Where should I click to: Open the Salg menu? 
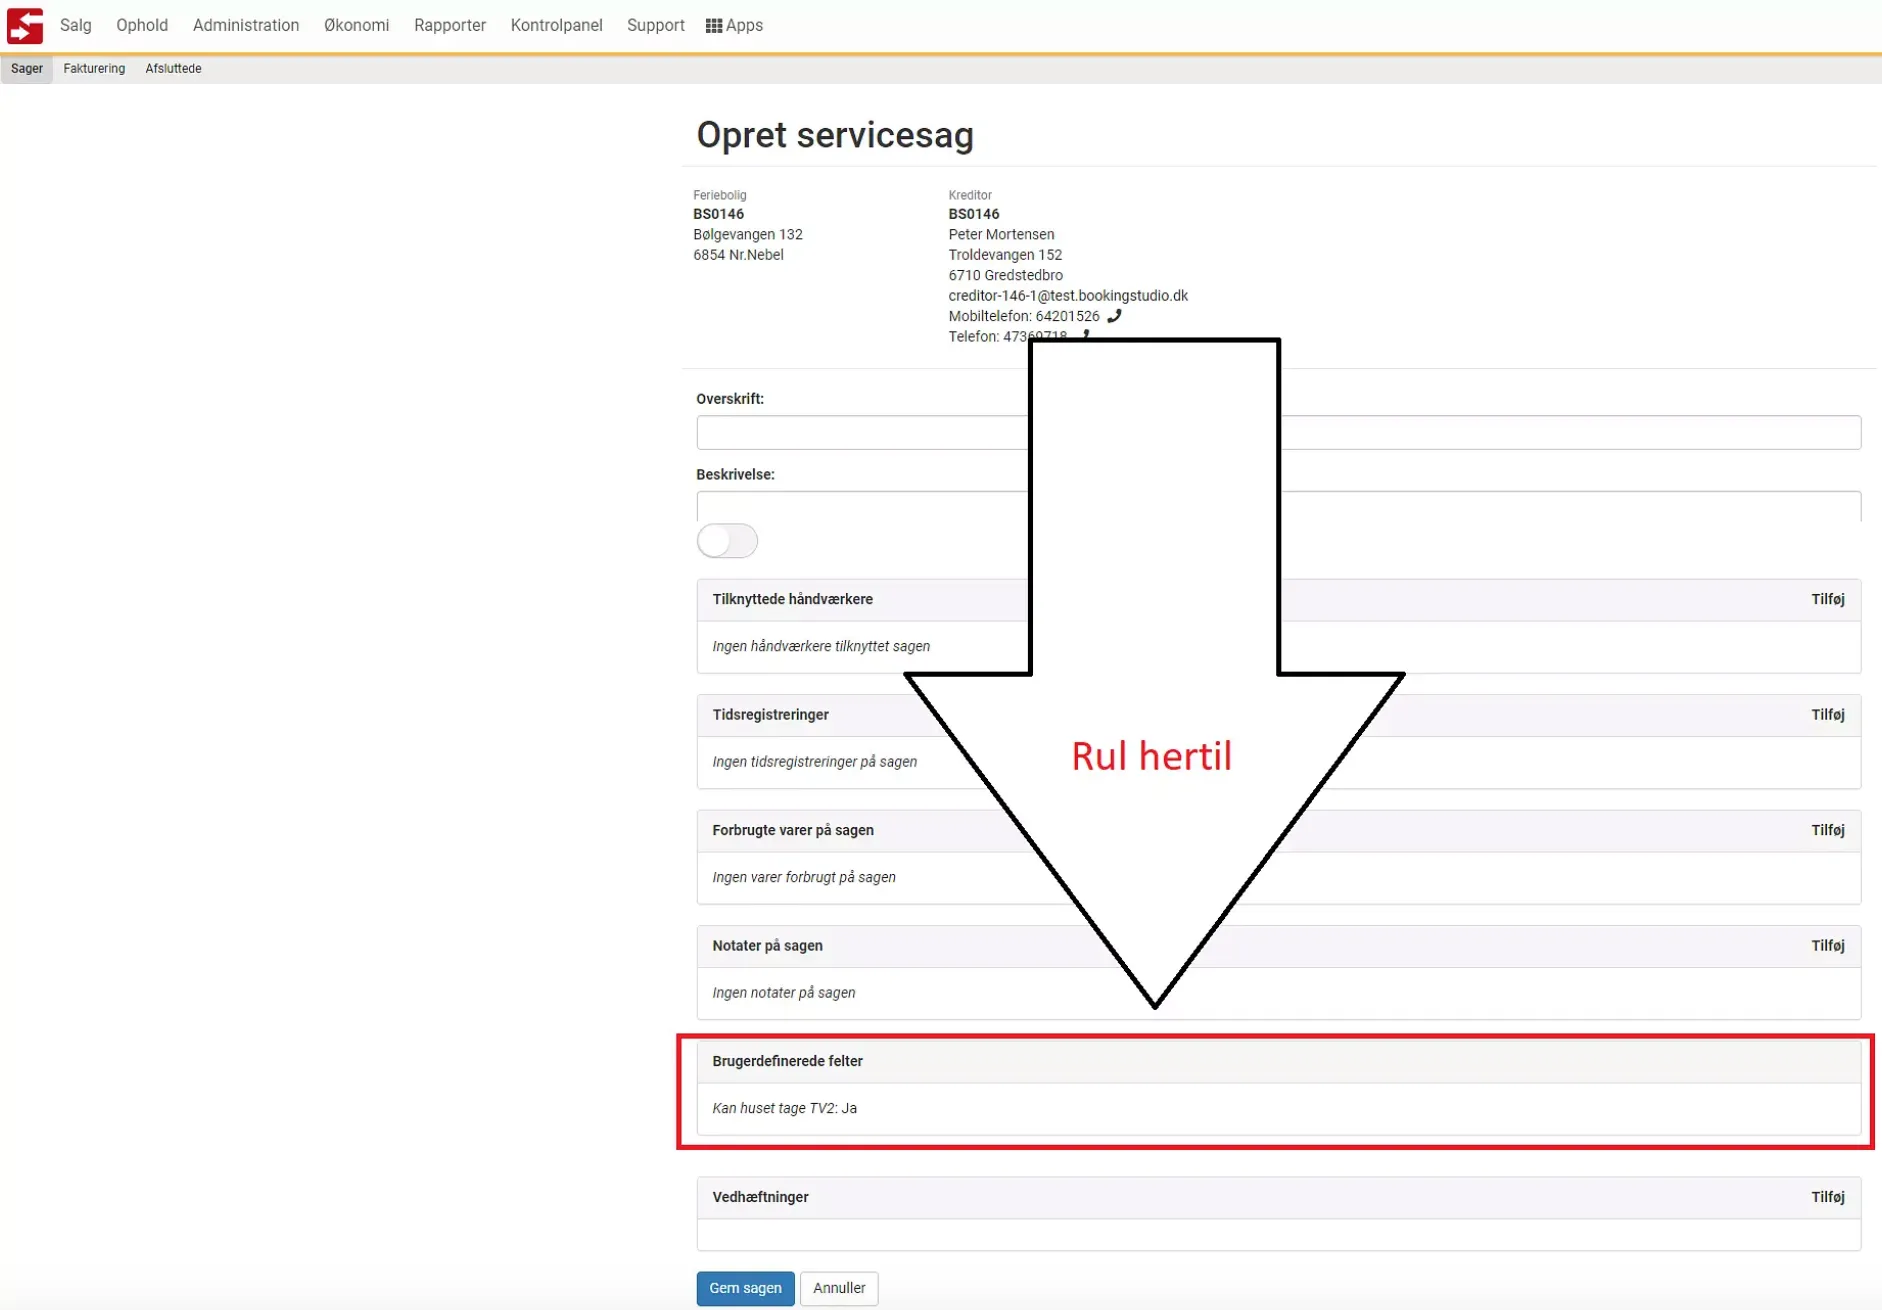pyautogui.click(x=75, y=26)
